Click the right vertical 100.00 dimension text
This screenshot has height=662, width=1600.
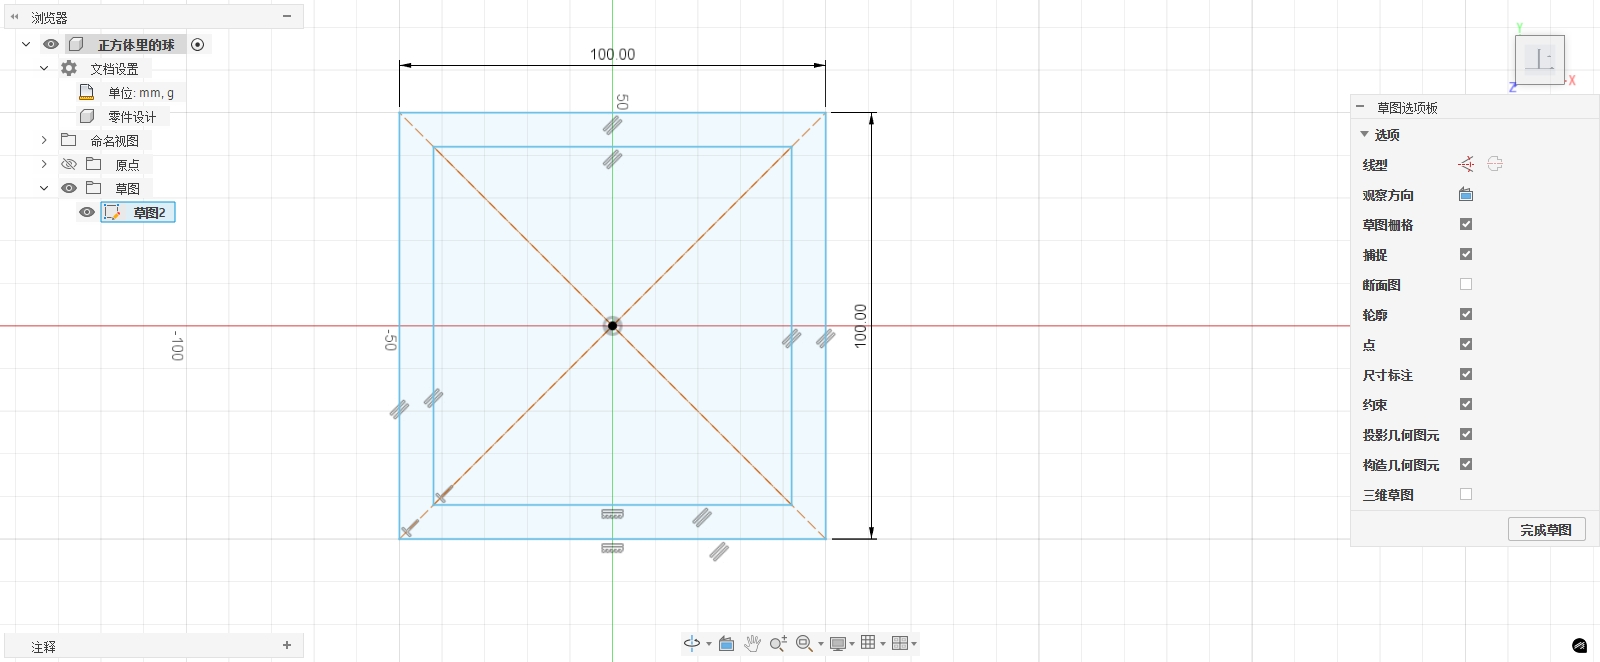pos(860,326)
